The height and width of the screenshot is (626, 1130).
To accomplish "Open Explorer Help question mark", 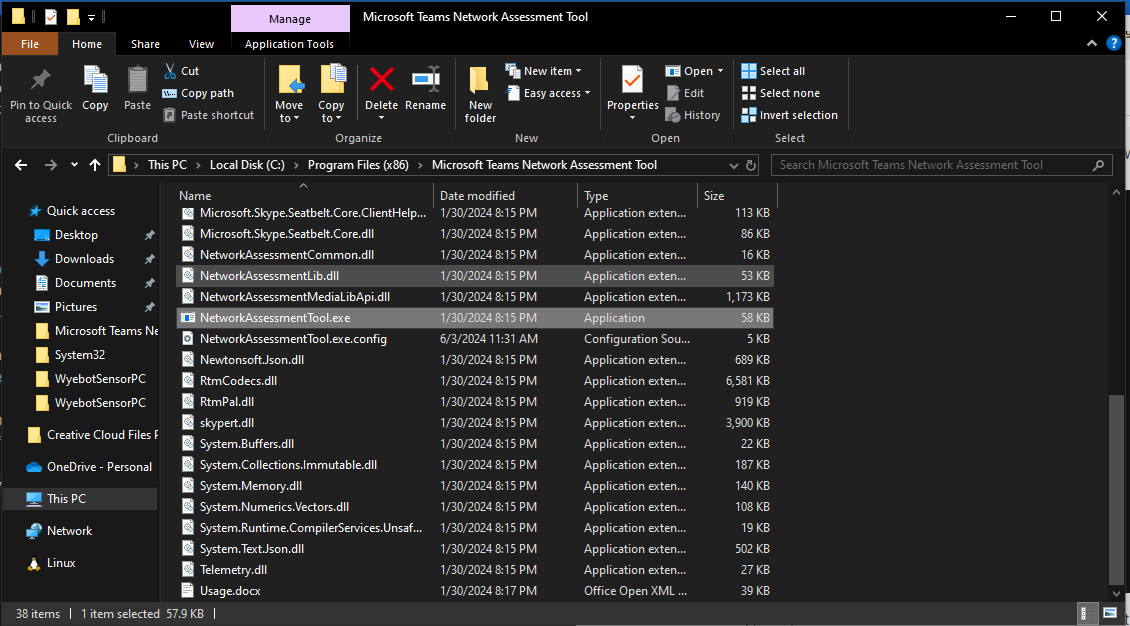I will pyautogui.click(x=1113, y=43).
